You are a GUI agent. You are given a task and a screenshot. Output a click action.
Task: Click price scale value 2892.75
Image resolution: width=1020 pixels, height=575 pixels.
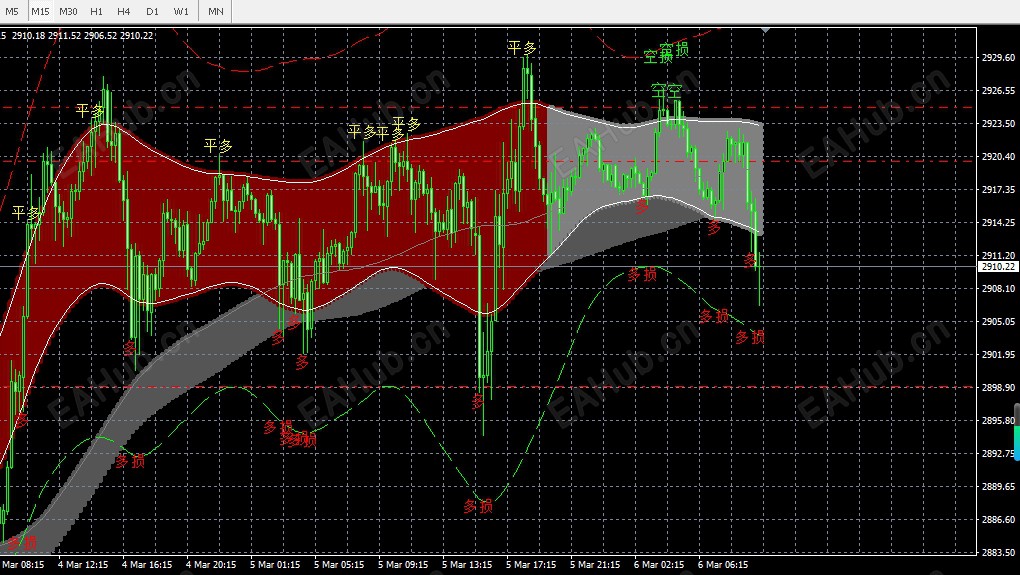coord(998,453)
